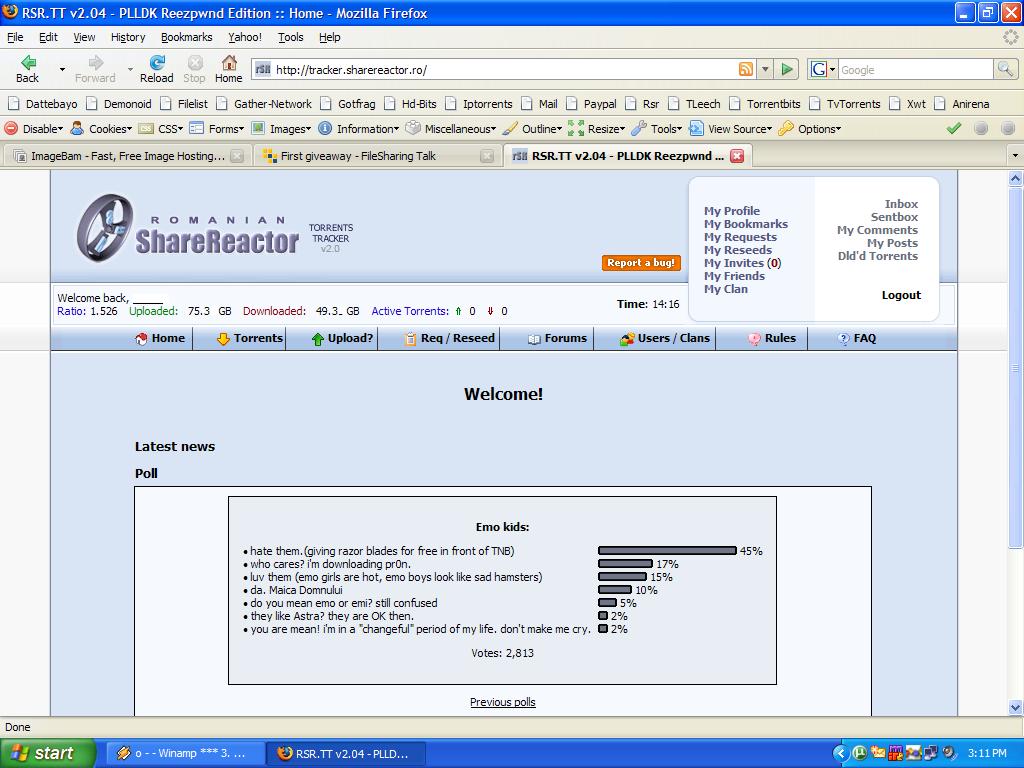
Task: Click the Windows Start button
Action: coord(46,753)
